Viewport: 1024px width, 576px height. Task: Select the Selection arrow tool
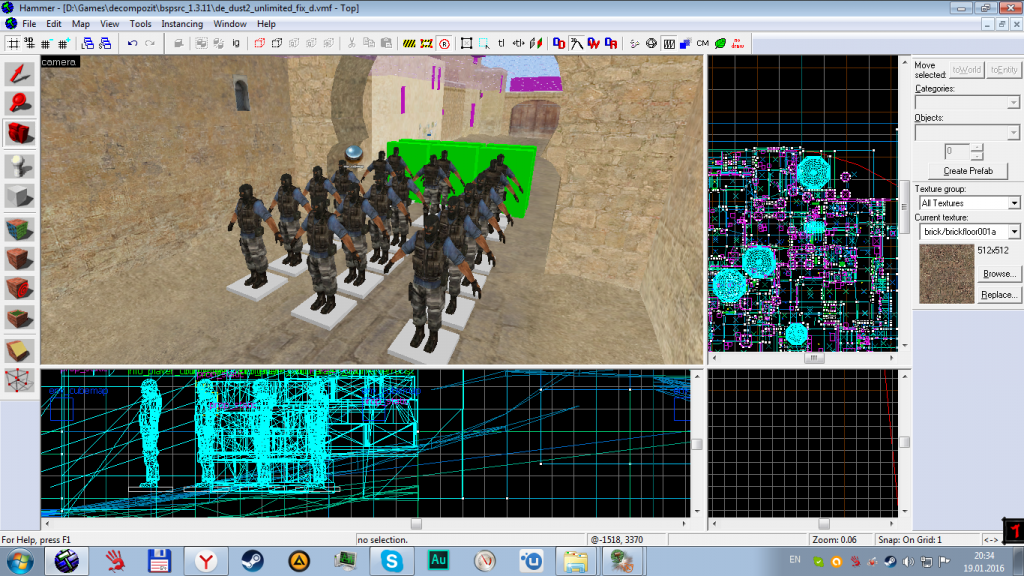click(20, 73)
